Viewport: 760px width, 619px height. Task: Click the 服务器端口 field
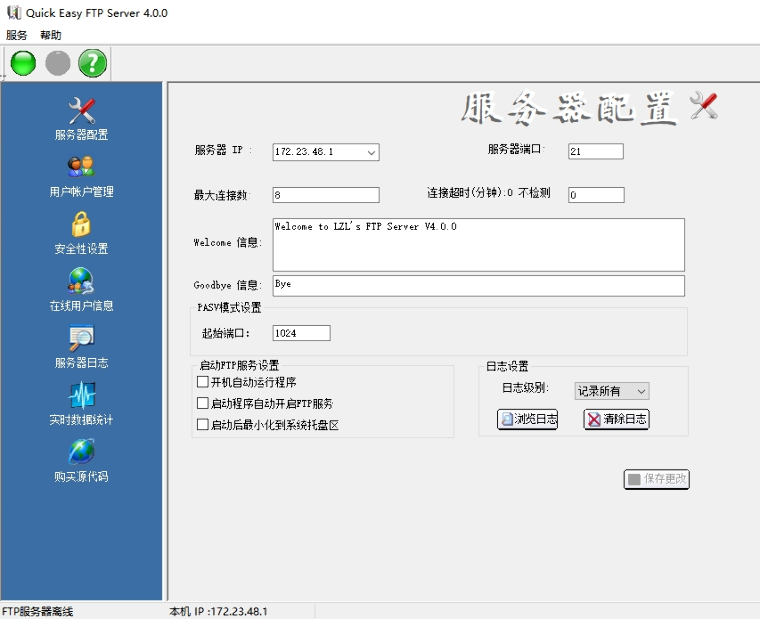pos(596,151)
